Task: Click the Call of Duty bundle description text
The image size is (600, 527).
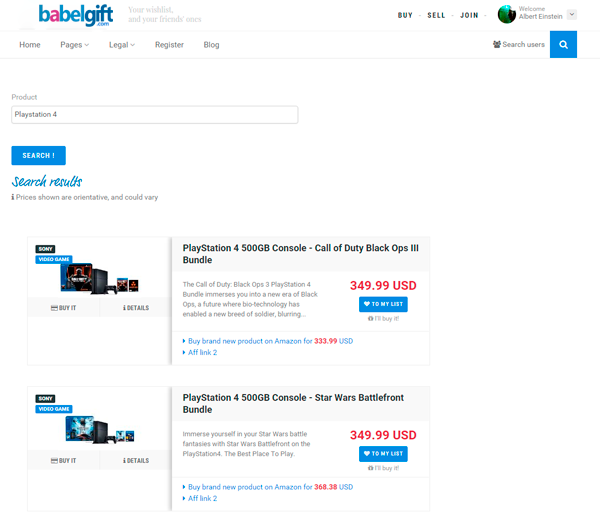Action: coord(250,299)
